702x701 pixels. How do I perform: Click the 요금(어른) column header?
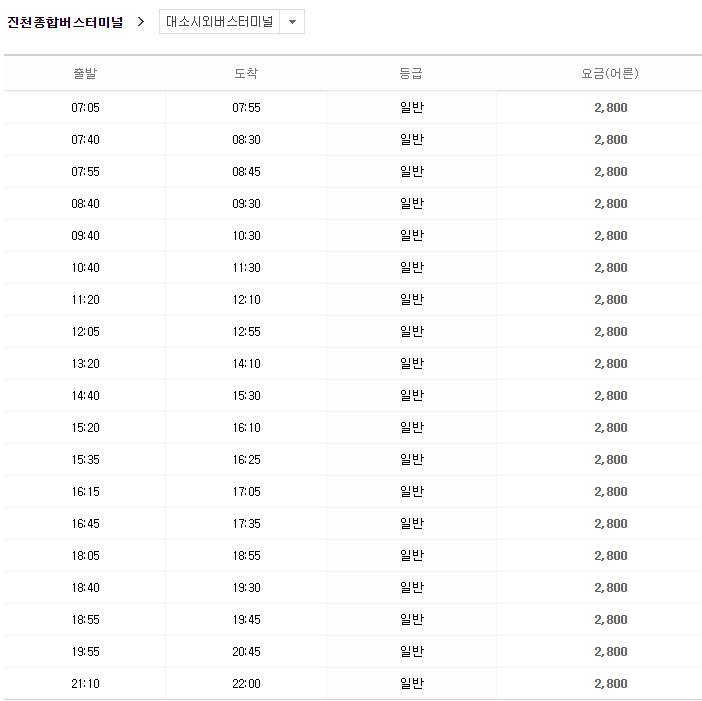pyautogui.click(x=610, y=74)
